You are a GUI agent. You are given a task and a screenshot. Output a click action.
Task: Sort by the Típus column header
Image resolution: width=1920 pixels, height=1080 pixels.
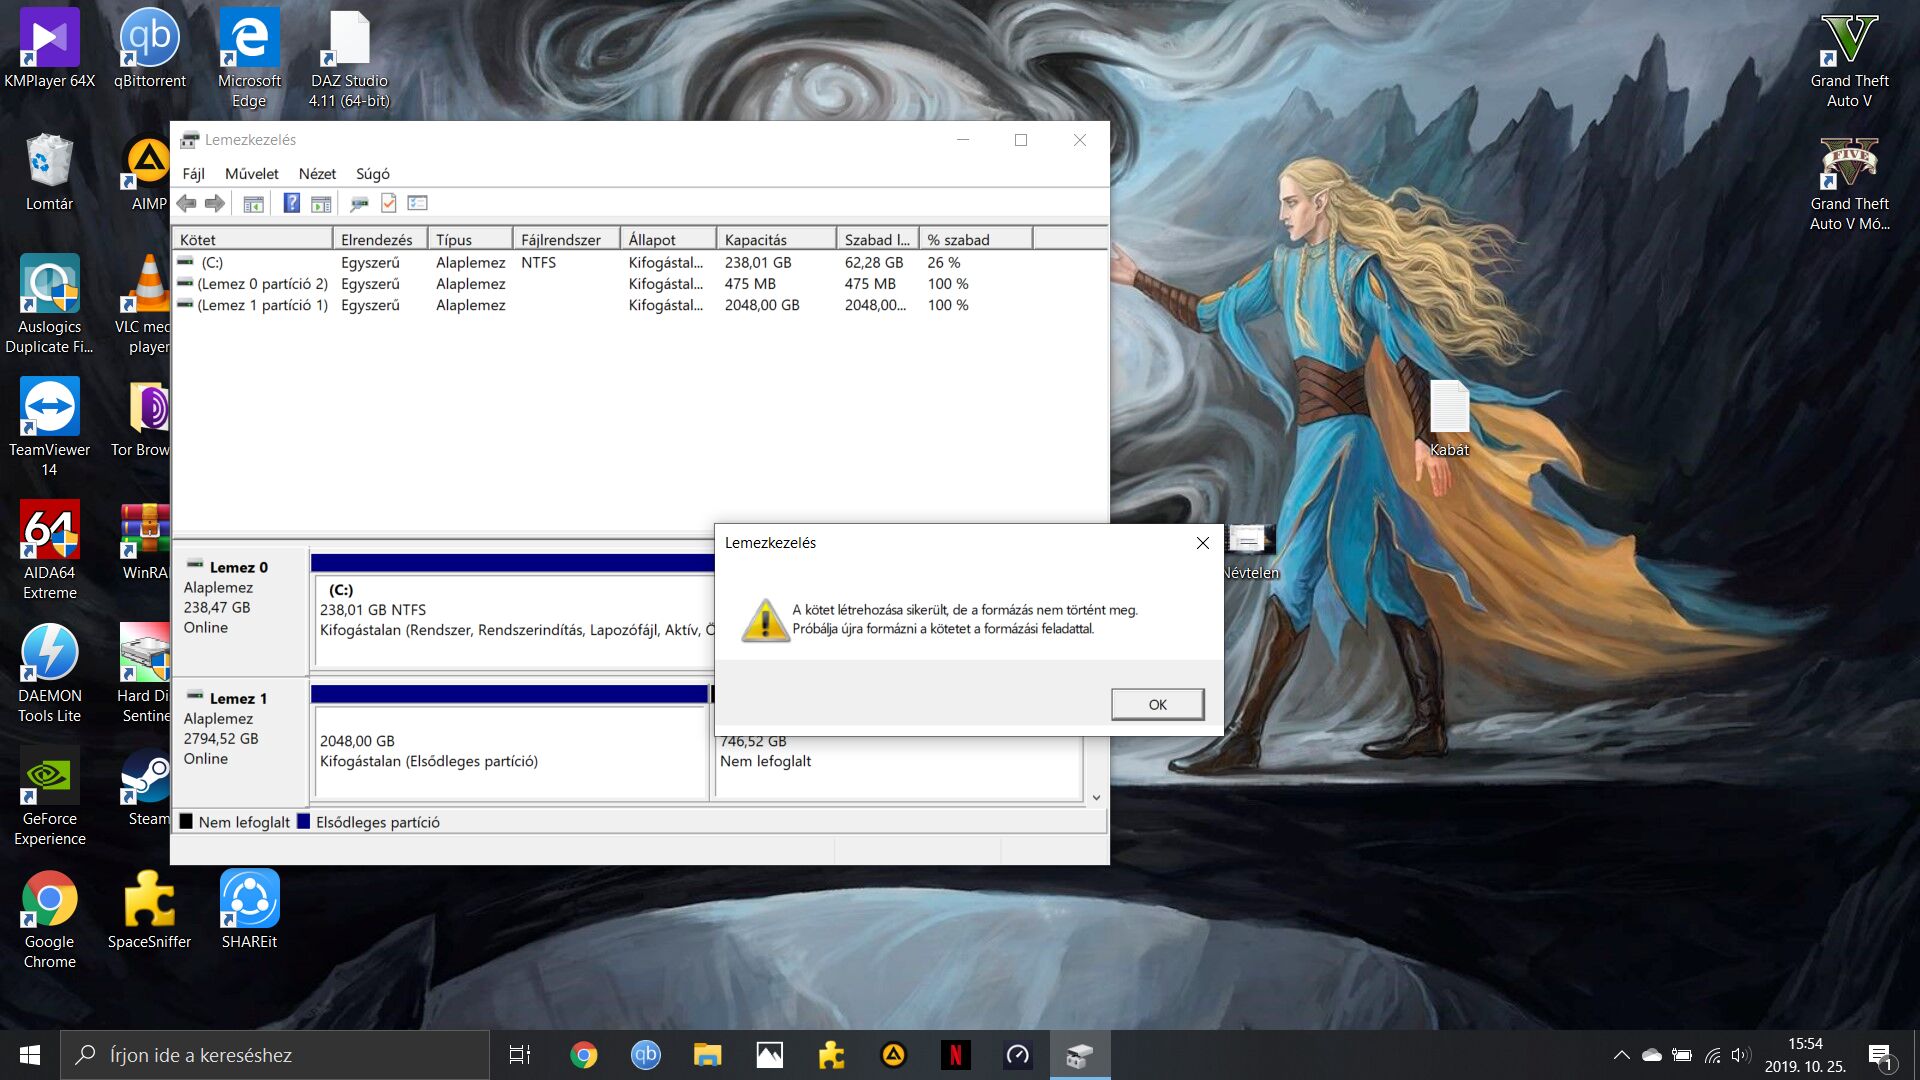pyautogui.click(x=470, y=240)
